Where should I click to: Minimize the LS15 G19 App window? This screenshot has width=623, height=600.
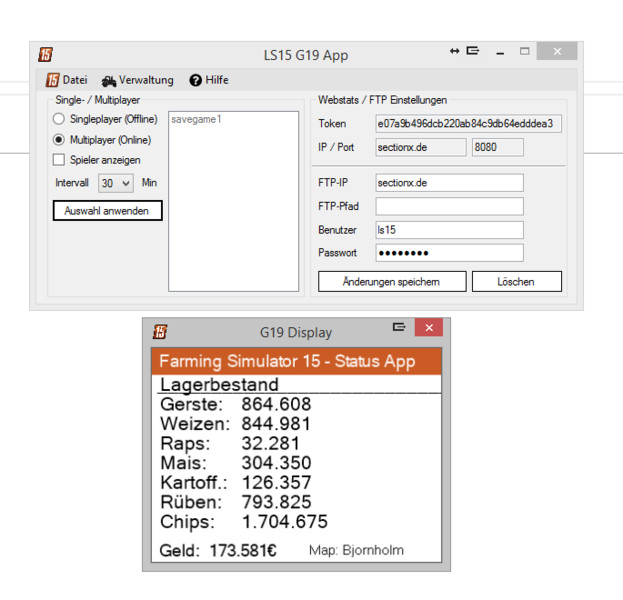point(500,52)
